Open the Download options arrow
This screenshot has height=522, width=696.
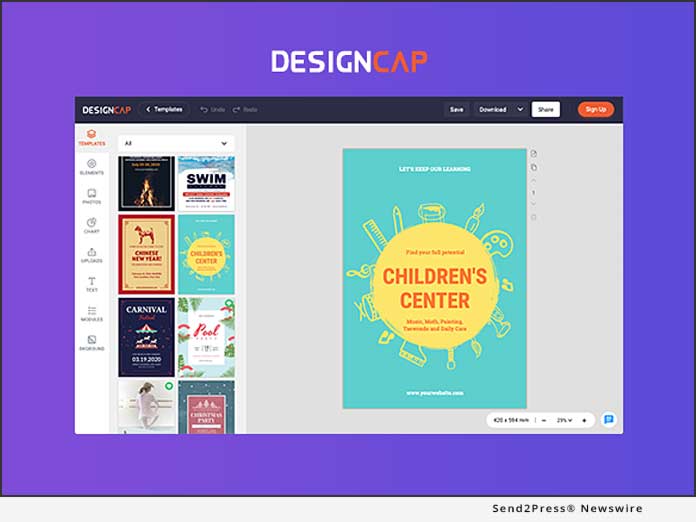[x=520, y=109]
